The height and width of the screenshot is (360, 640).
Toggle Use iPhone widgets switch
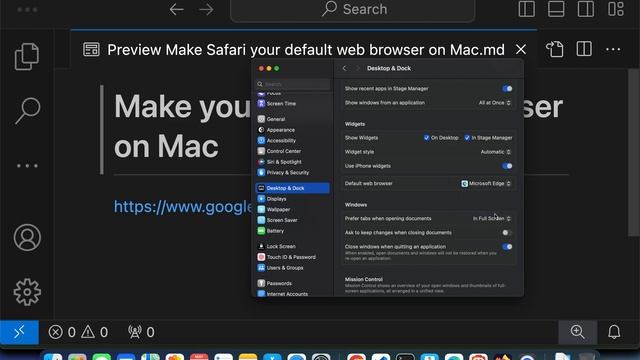point(507,166)
